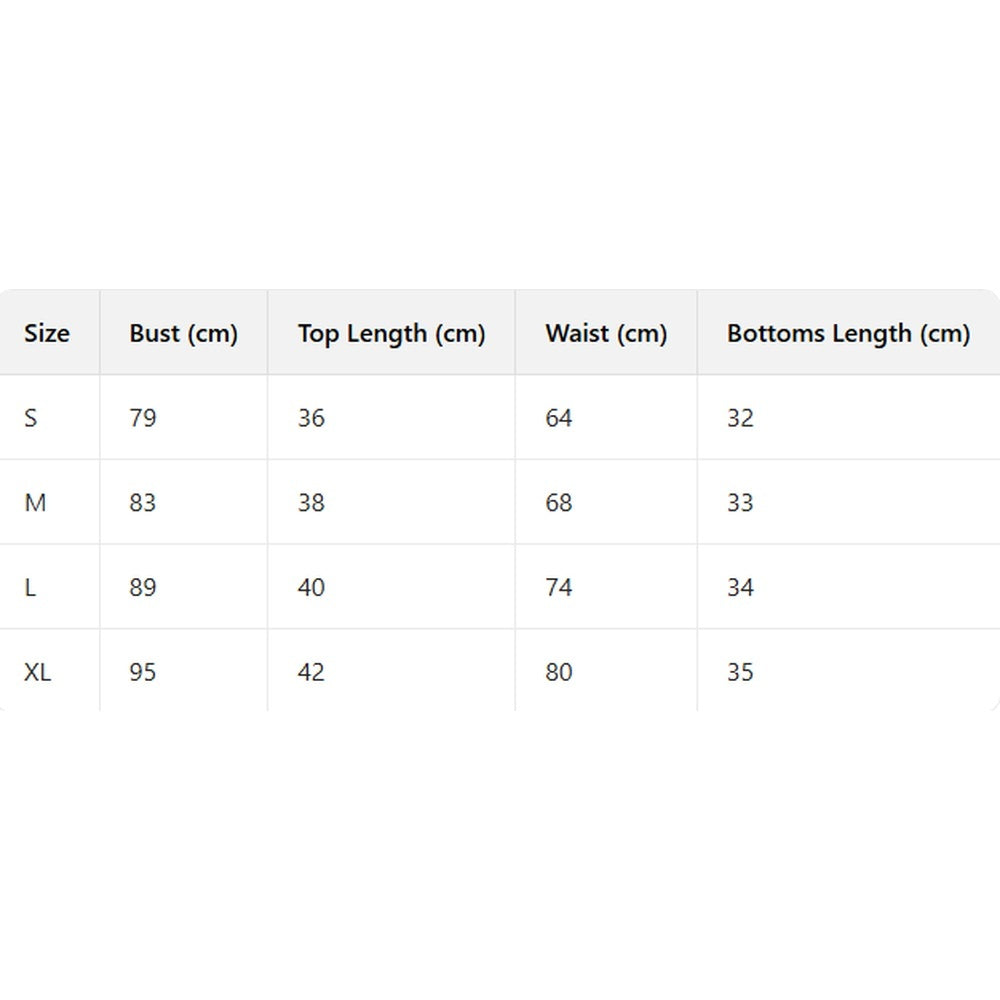Click top length value 42 for XL
Screen dimensions: 1000x1000
coord(311,672)
